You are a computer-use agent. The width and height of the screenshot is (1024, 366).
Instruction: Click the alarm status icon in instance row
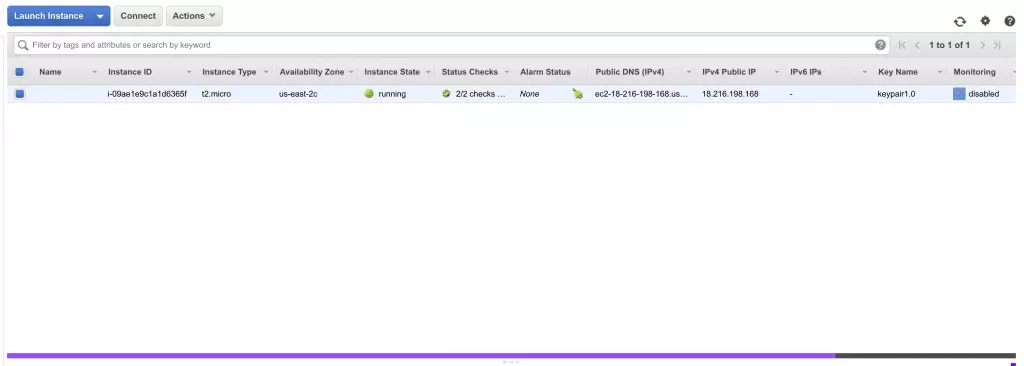point(577,94)
